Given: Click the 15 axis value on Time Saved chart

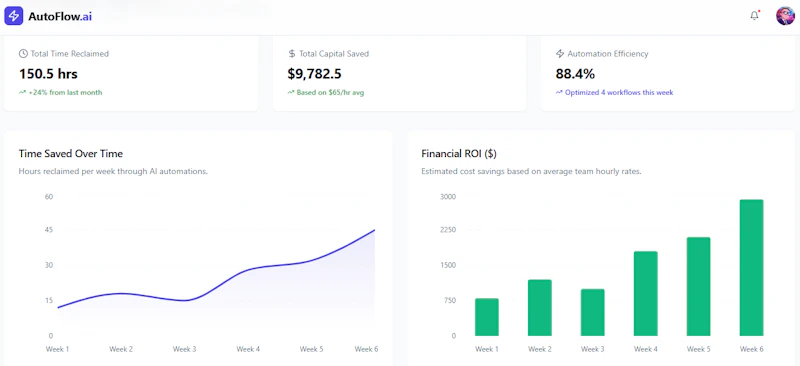Looking at the screenshot, I should 49,300.
